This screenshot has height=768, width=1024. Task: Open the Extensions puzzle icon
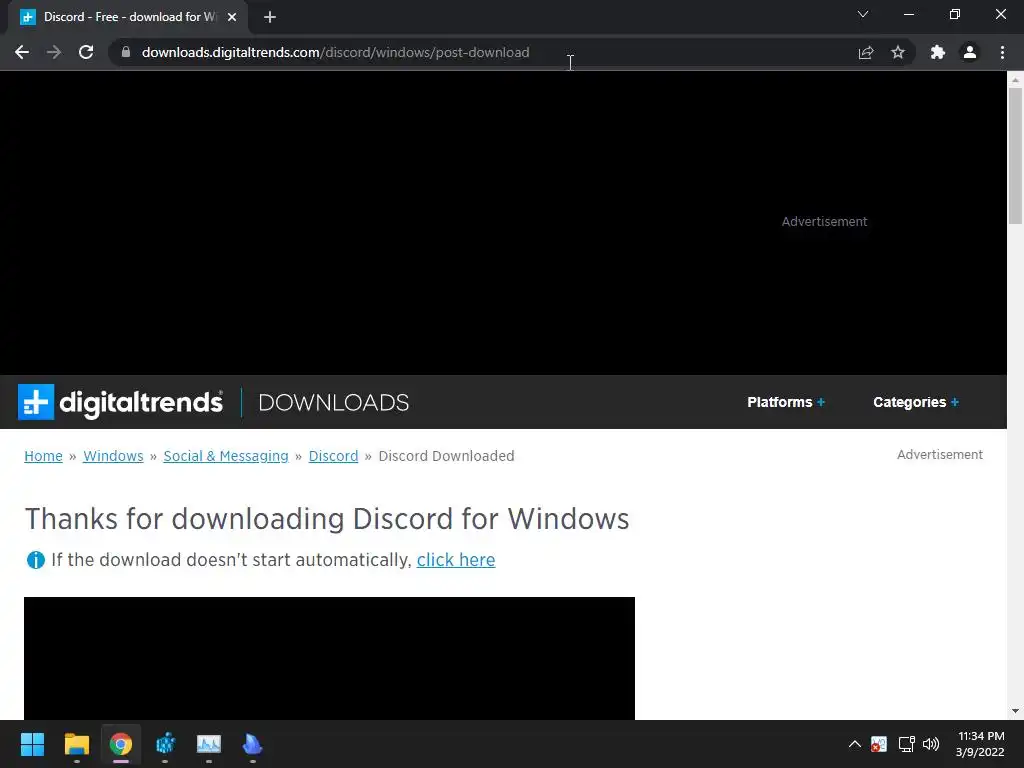click(x=938, y=52)
